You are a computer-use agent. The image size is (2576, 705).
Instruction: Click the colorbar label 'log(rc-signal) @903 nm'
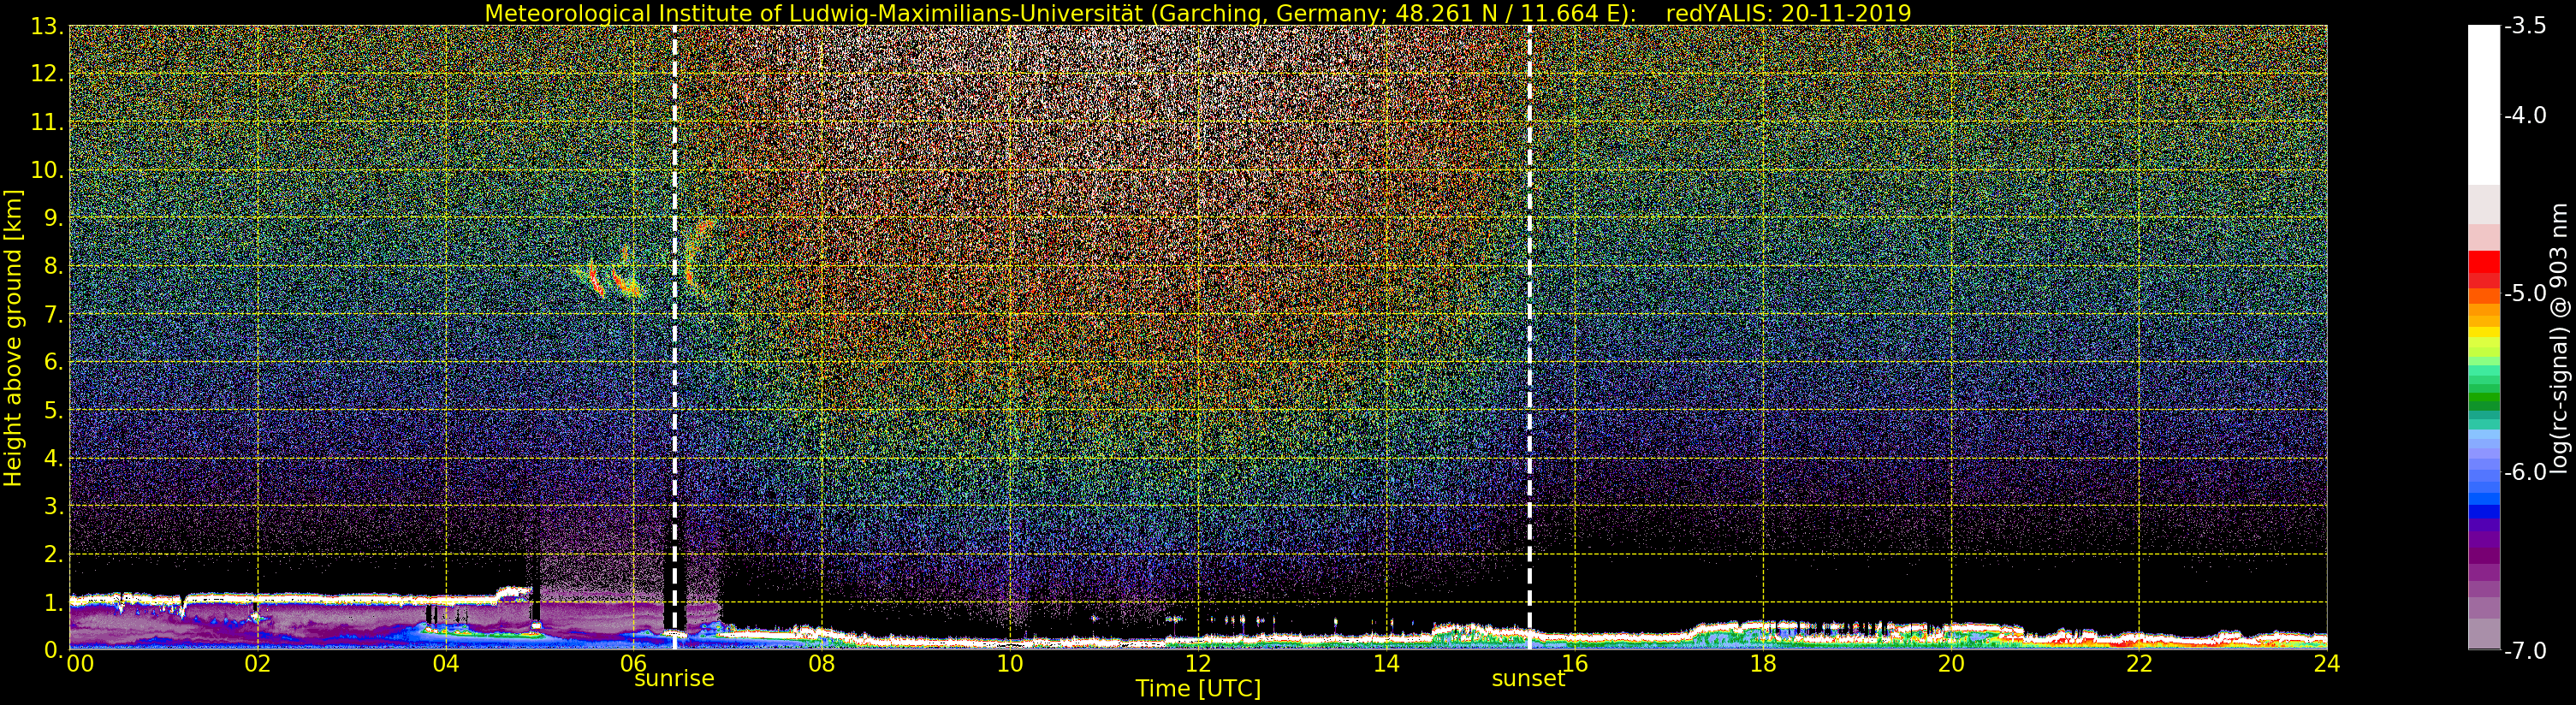pos(2558,339)
